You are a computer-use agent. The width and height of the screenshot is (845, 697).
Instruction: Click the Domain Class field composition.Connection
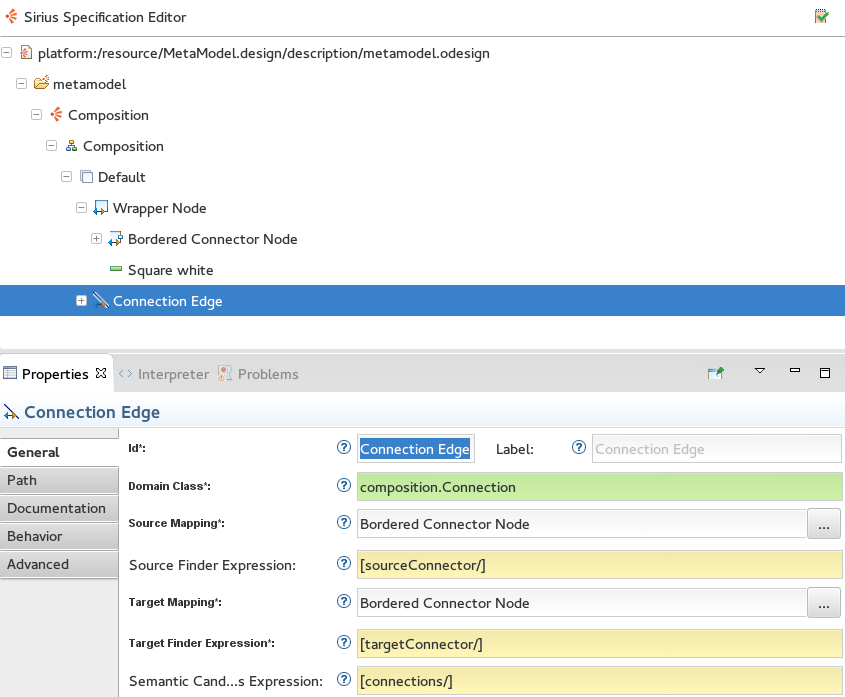click(x=600, y=486)
